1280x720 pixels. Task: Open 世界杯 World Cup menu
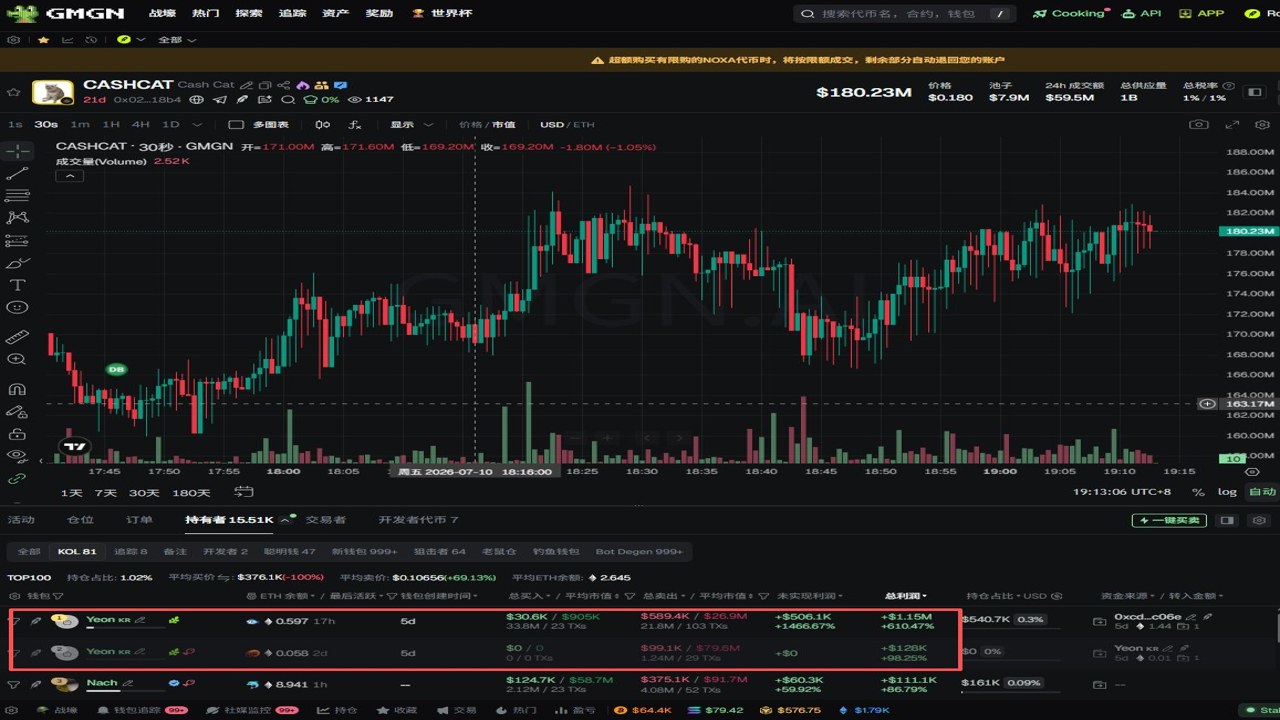pos(443,14)
